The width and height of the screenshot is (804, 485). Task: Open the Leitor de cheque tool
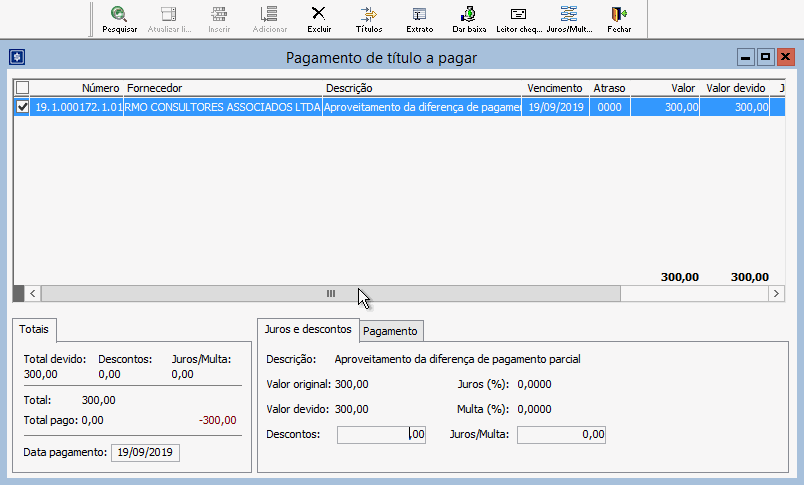[x=518, y=18]
